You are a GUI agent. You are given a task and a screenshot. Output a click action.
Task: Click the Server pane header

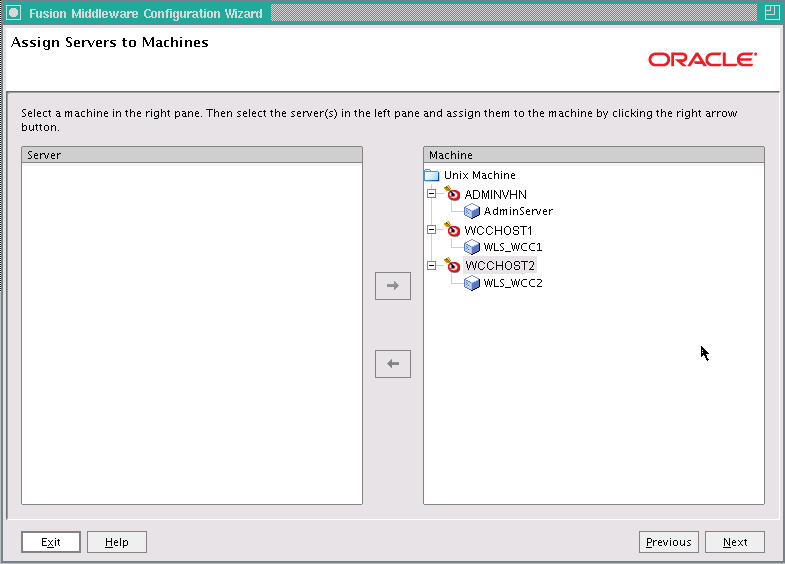coord(192,155)
